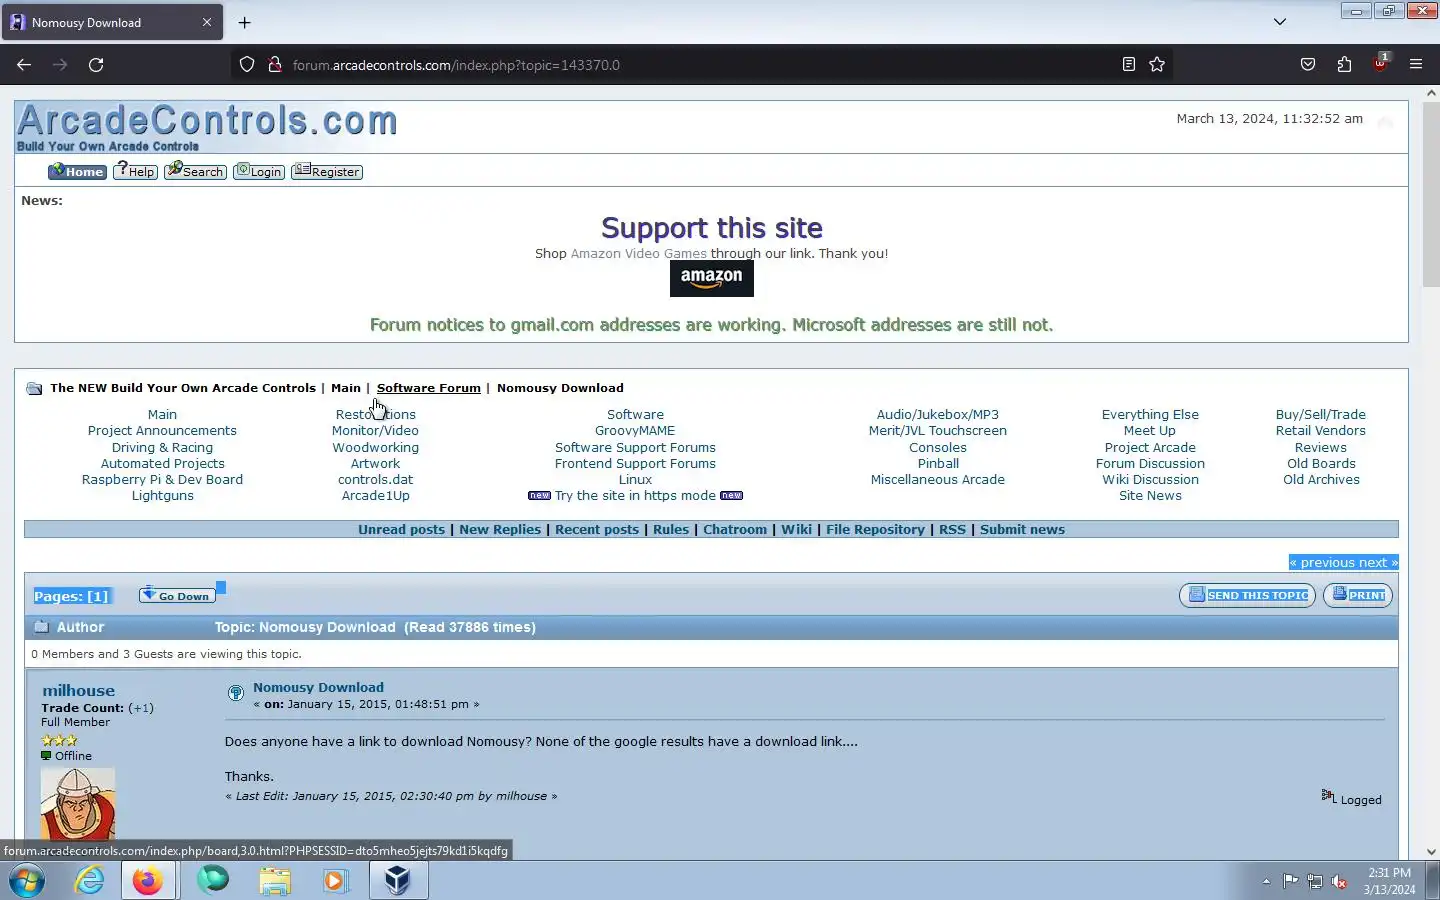The width and height of the screenshot is (1440, 900).
Task: Click the browser Back arrow
Action: point(24,64)
